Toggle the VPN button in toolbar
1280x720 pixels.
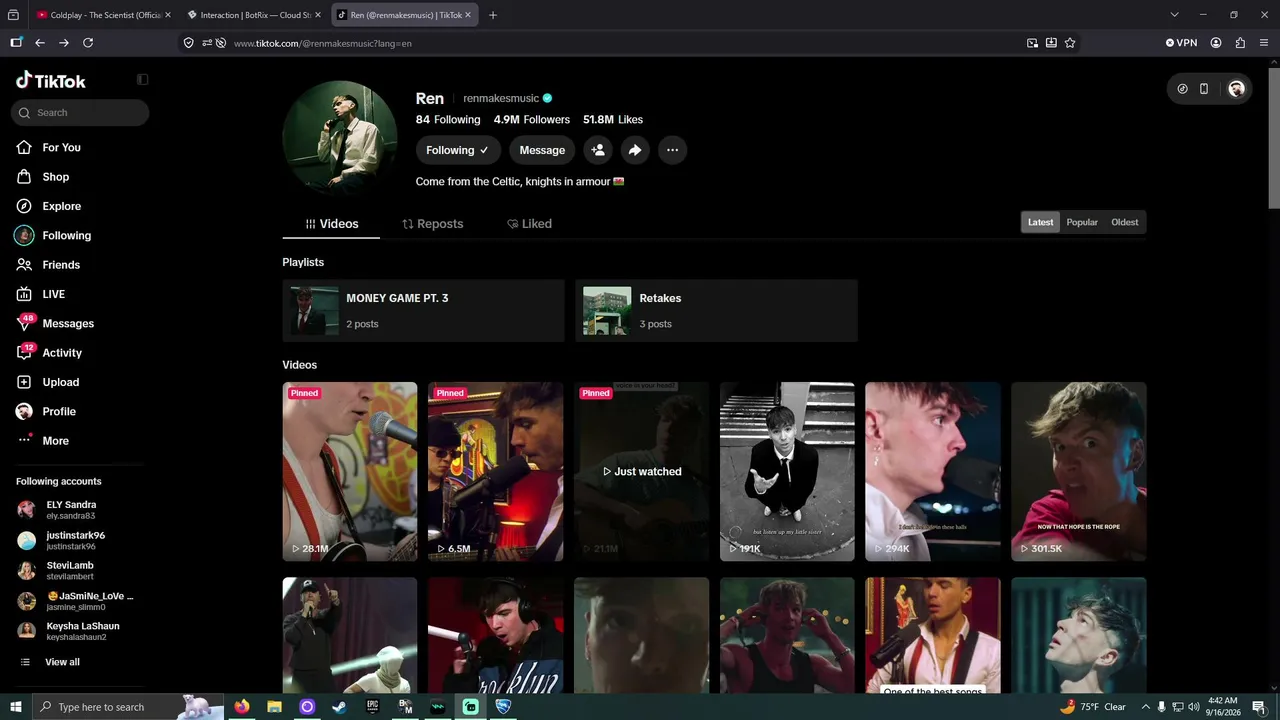[1181, 43]
